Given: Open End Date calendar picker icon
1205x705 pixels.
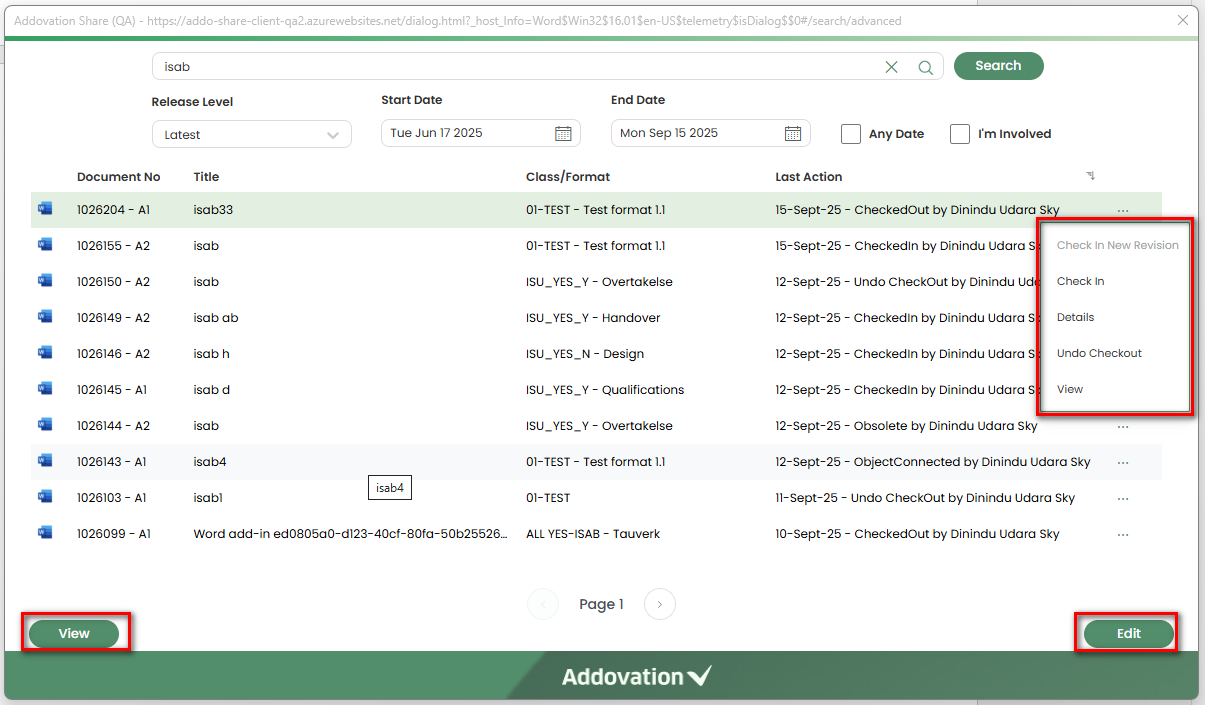Looking at the screenshot, I should point(792,133).
